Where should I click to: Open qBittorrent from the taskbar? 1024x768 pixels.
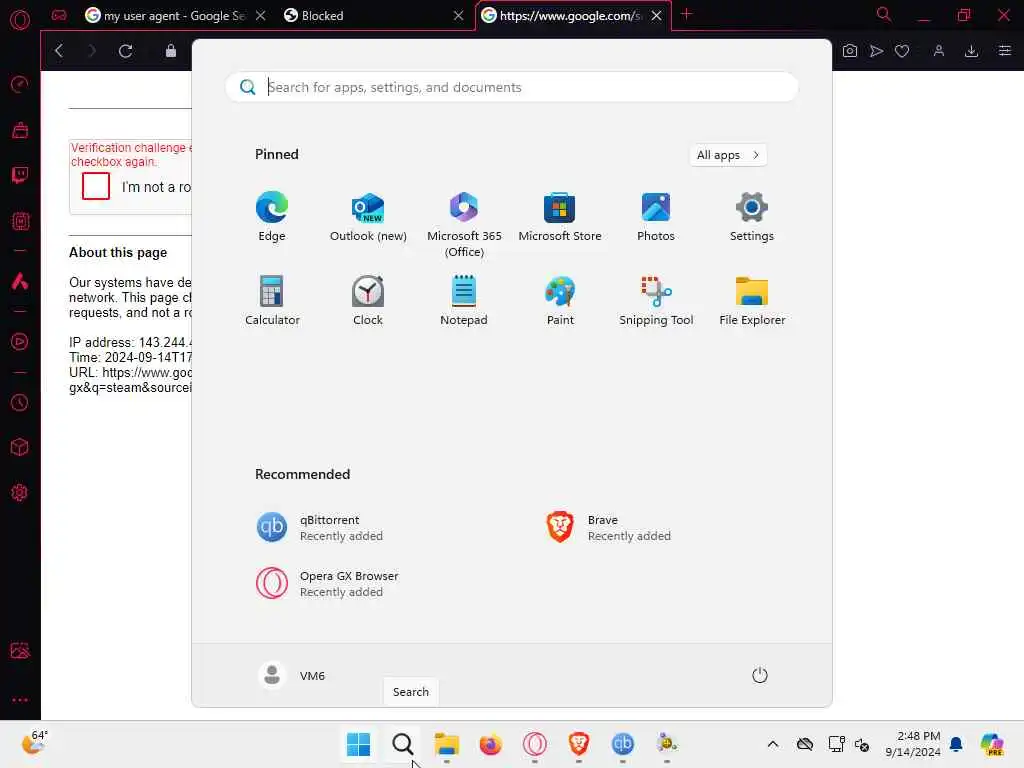(622, 744)
